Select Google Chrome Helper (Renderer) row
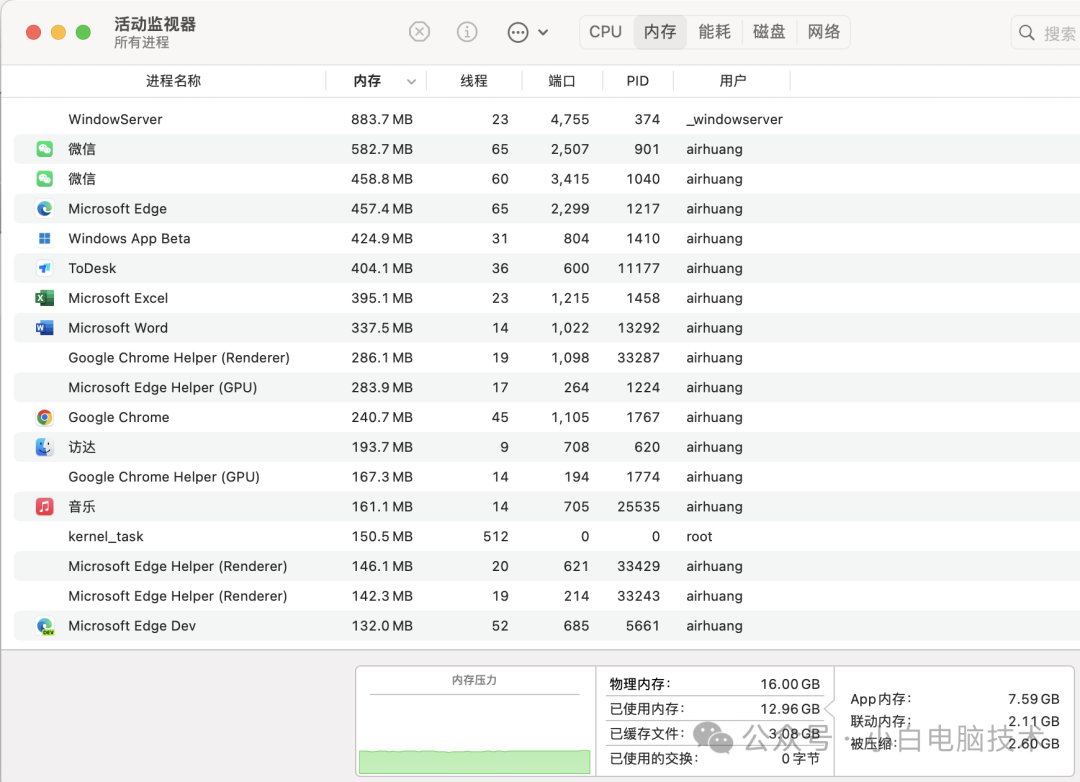Screen dimensions: 1080x782 coord(547,358)
